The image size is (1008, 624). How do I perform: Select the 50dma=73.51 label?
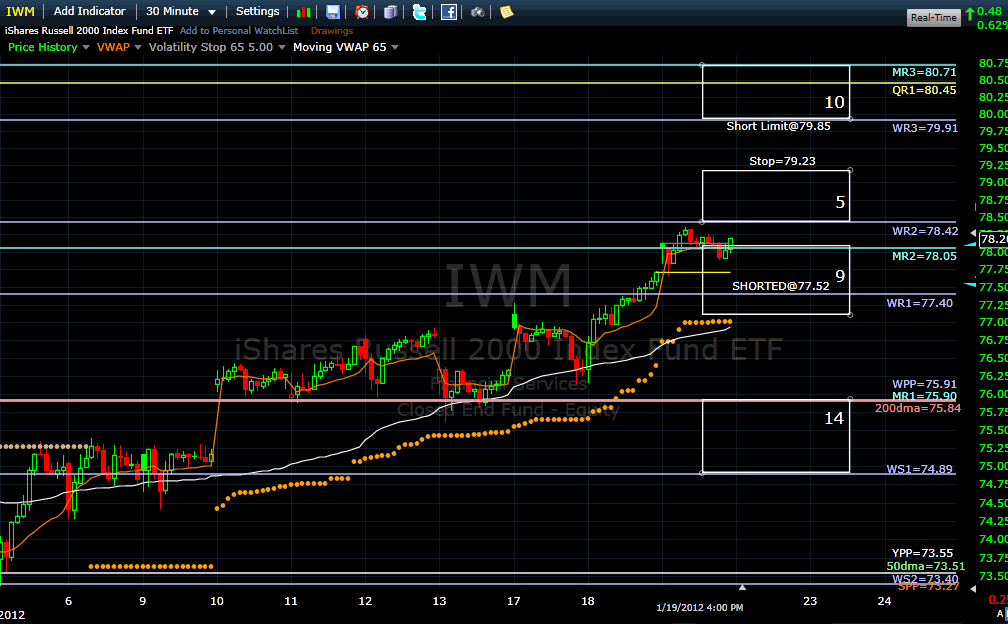click(926, 566)
